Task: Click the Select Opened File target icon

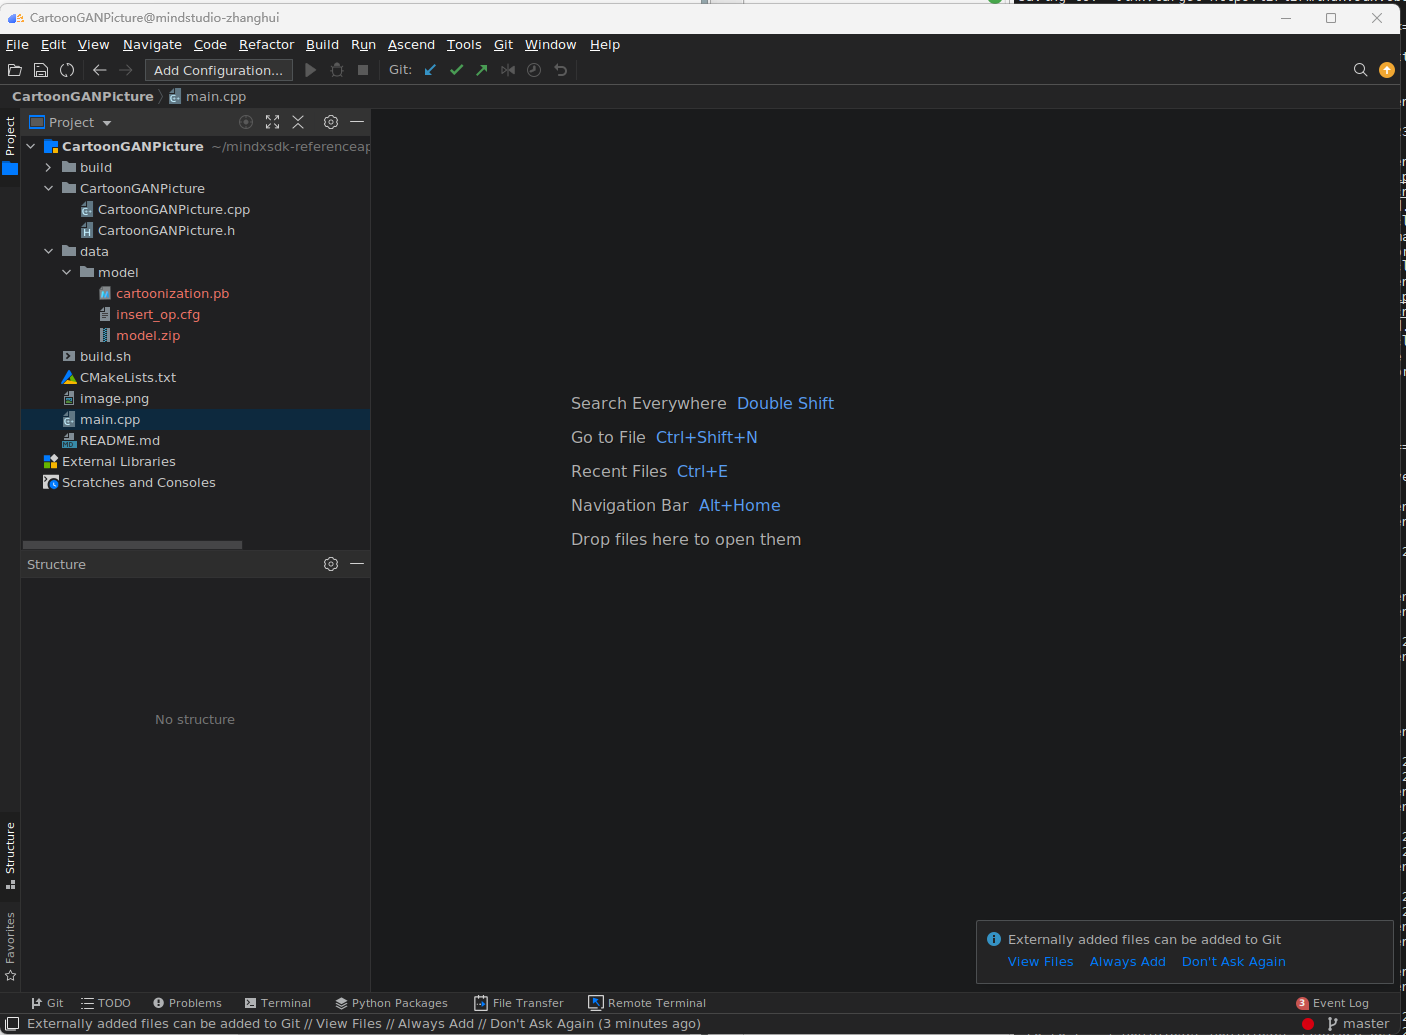Action: [246, 122]
